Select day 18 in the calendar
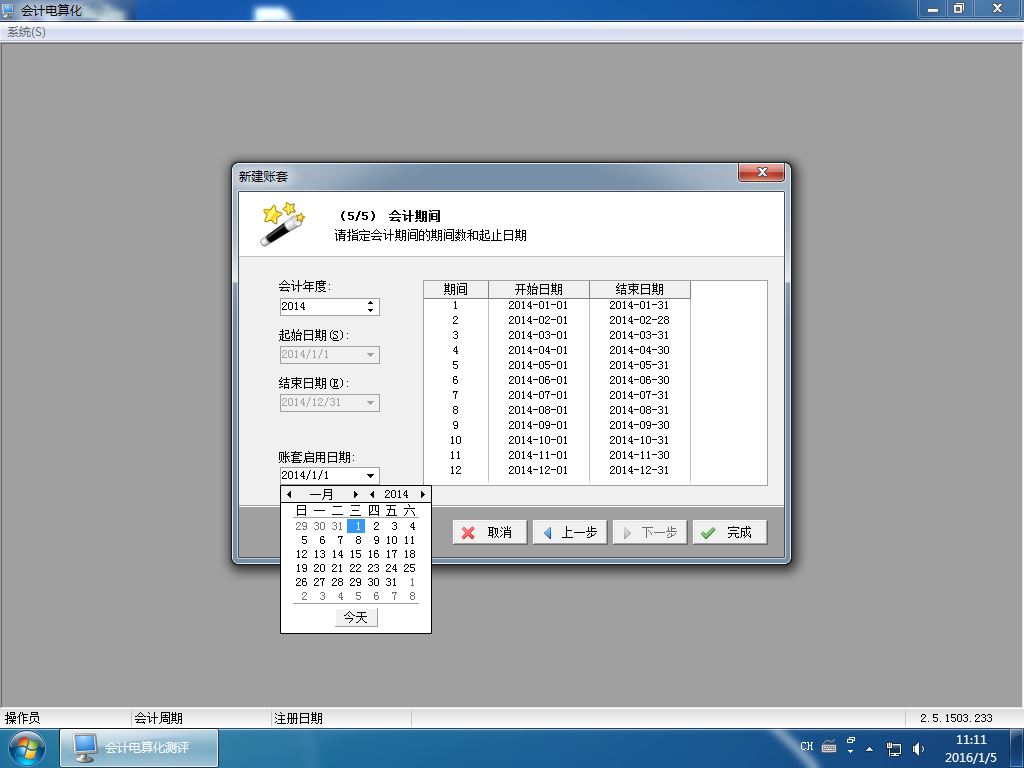The width and height of the screenshot is (1024, 768). point(409,554)
